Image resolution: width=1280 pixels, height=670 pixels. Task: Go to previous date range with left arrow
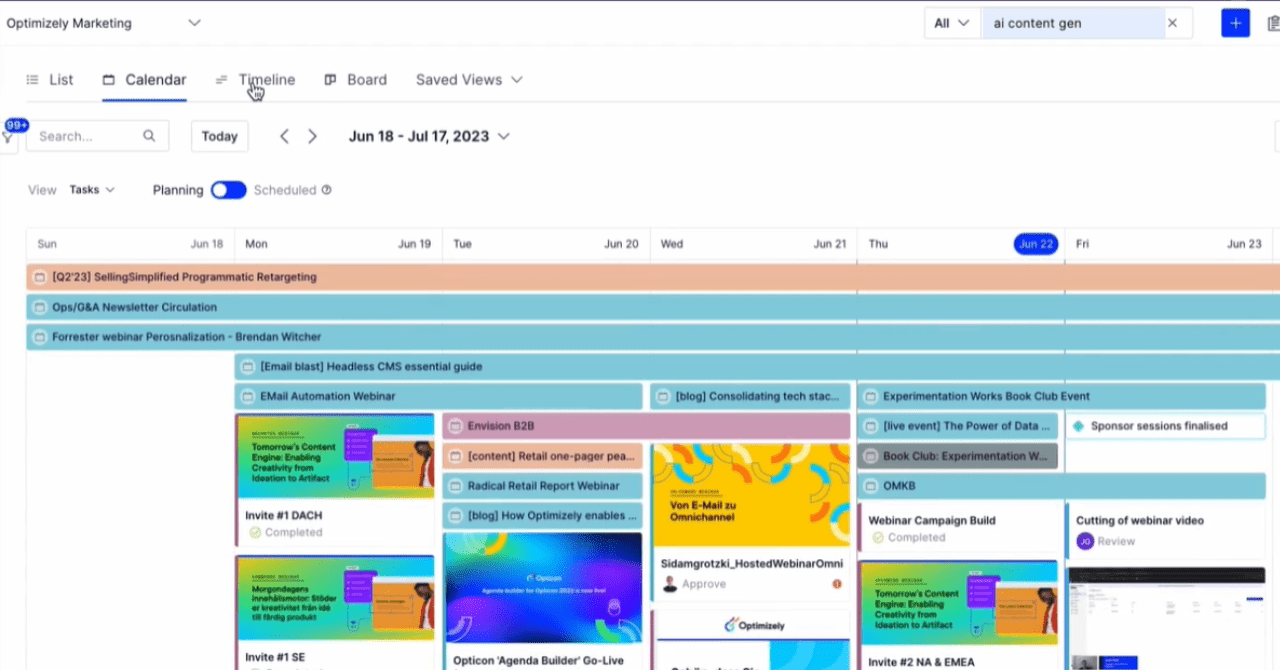285,136
